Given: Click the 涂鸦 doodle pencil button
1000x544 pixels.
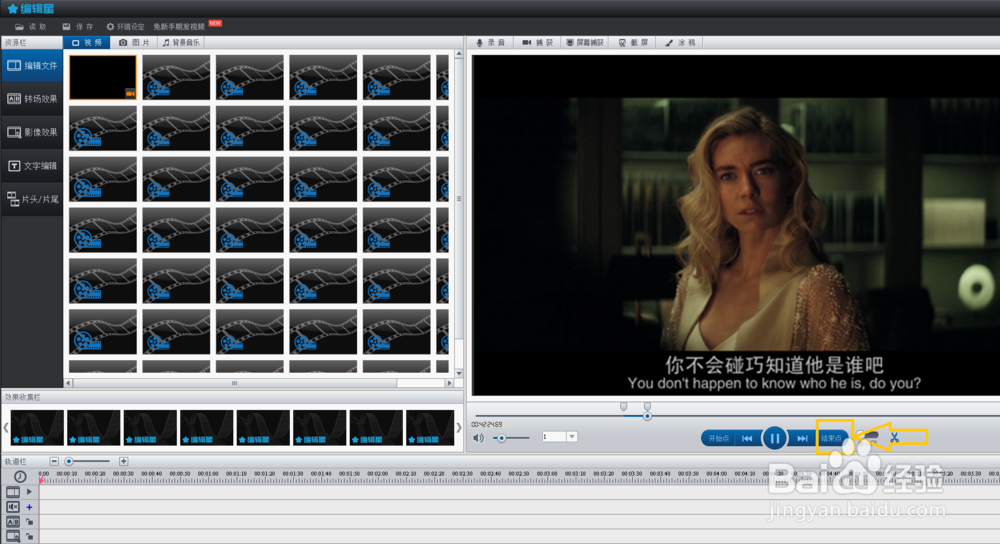Looking at the screenshot, I should click(680, 43).
